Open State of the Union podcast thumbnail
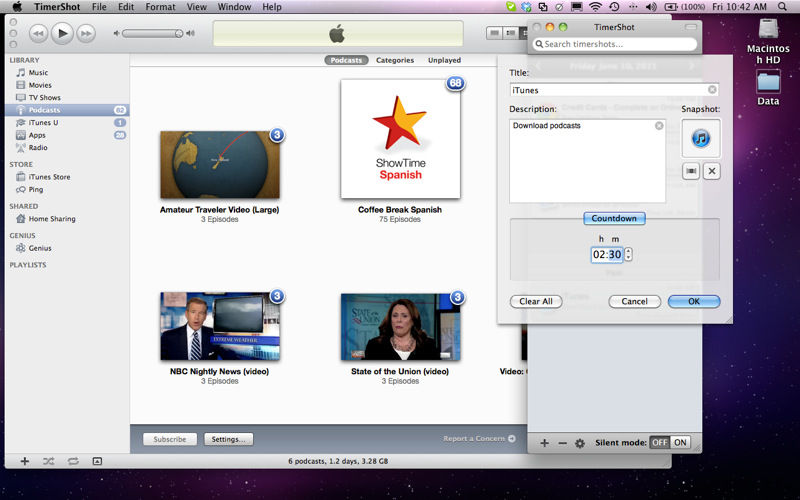 coord(401,327)
